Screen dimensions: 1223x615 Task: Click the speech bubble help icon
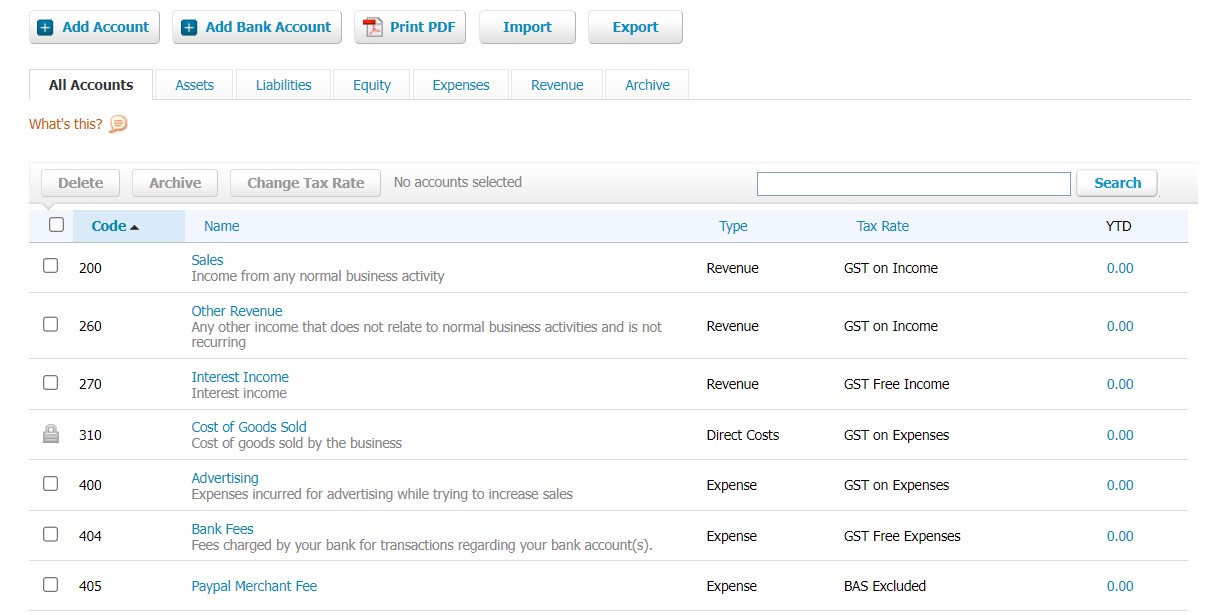[118, 125]
